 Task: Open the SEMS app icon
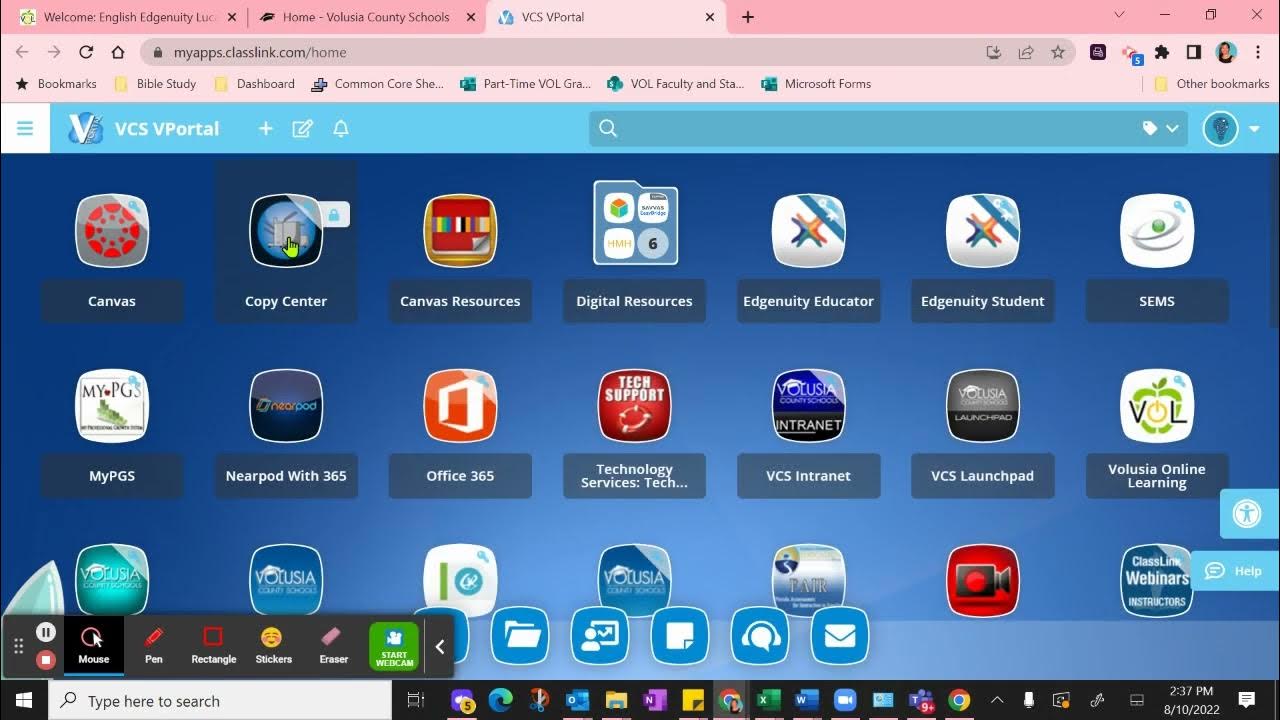1157,231
